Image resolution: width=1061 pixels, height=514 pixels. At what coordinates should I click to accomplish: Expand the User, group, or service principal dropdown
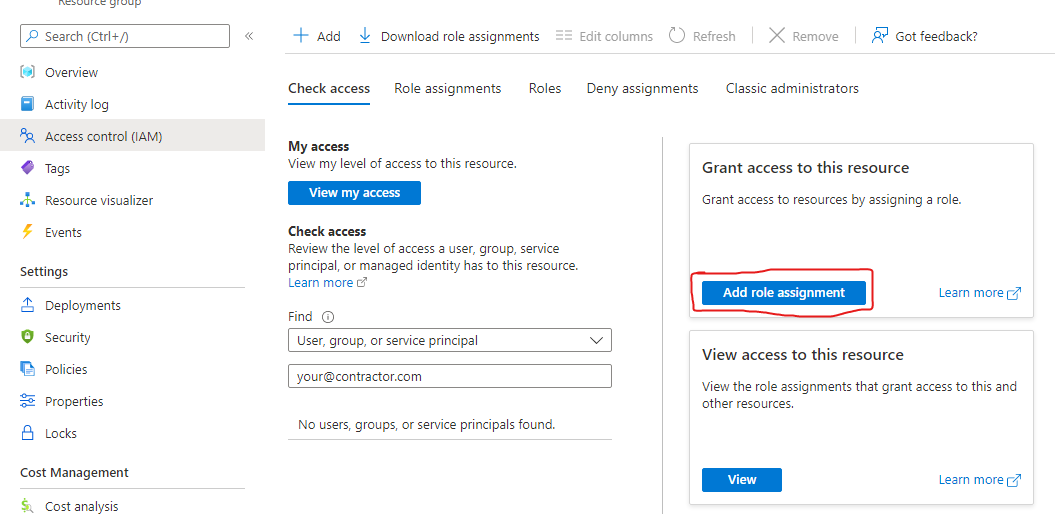click(x=449, y=341)
